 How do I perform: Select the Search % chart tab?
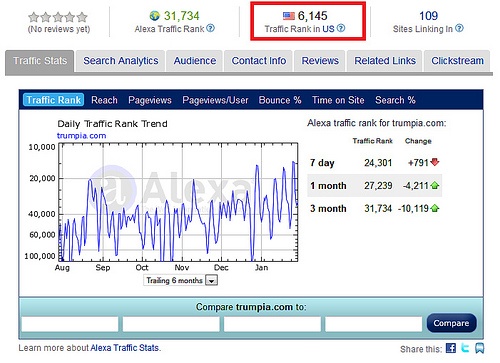pyautogui.click(x=395, y=100)
